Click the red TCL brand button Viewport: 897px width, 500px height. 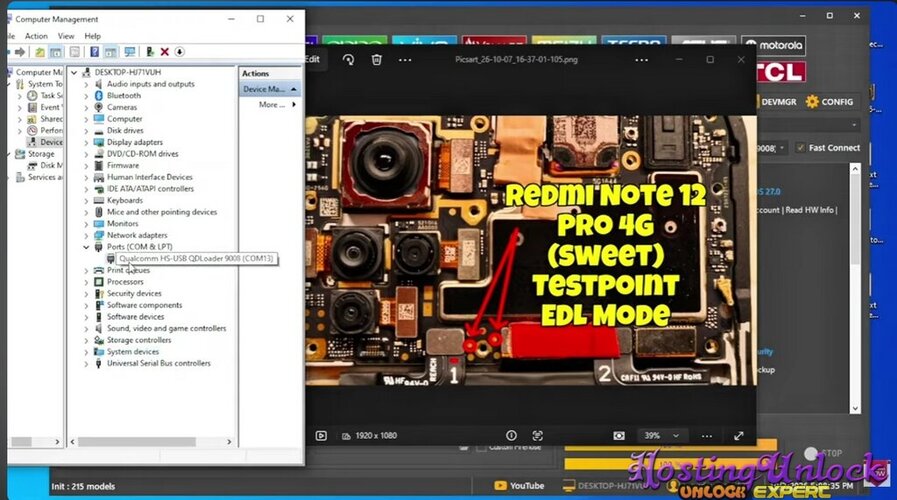click(x=781, y=72)
